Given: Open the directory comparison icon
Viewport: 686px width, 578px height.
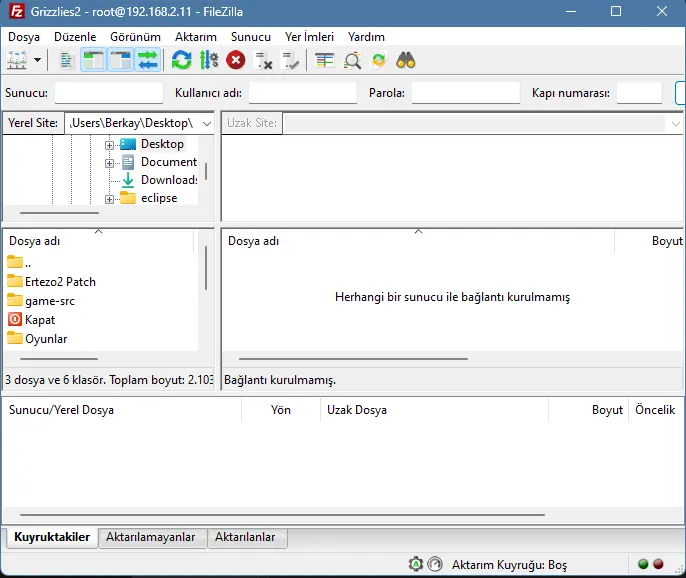Looking at the screenshot, I should (324, 60).
